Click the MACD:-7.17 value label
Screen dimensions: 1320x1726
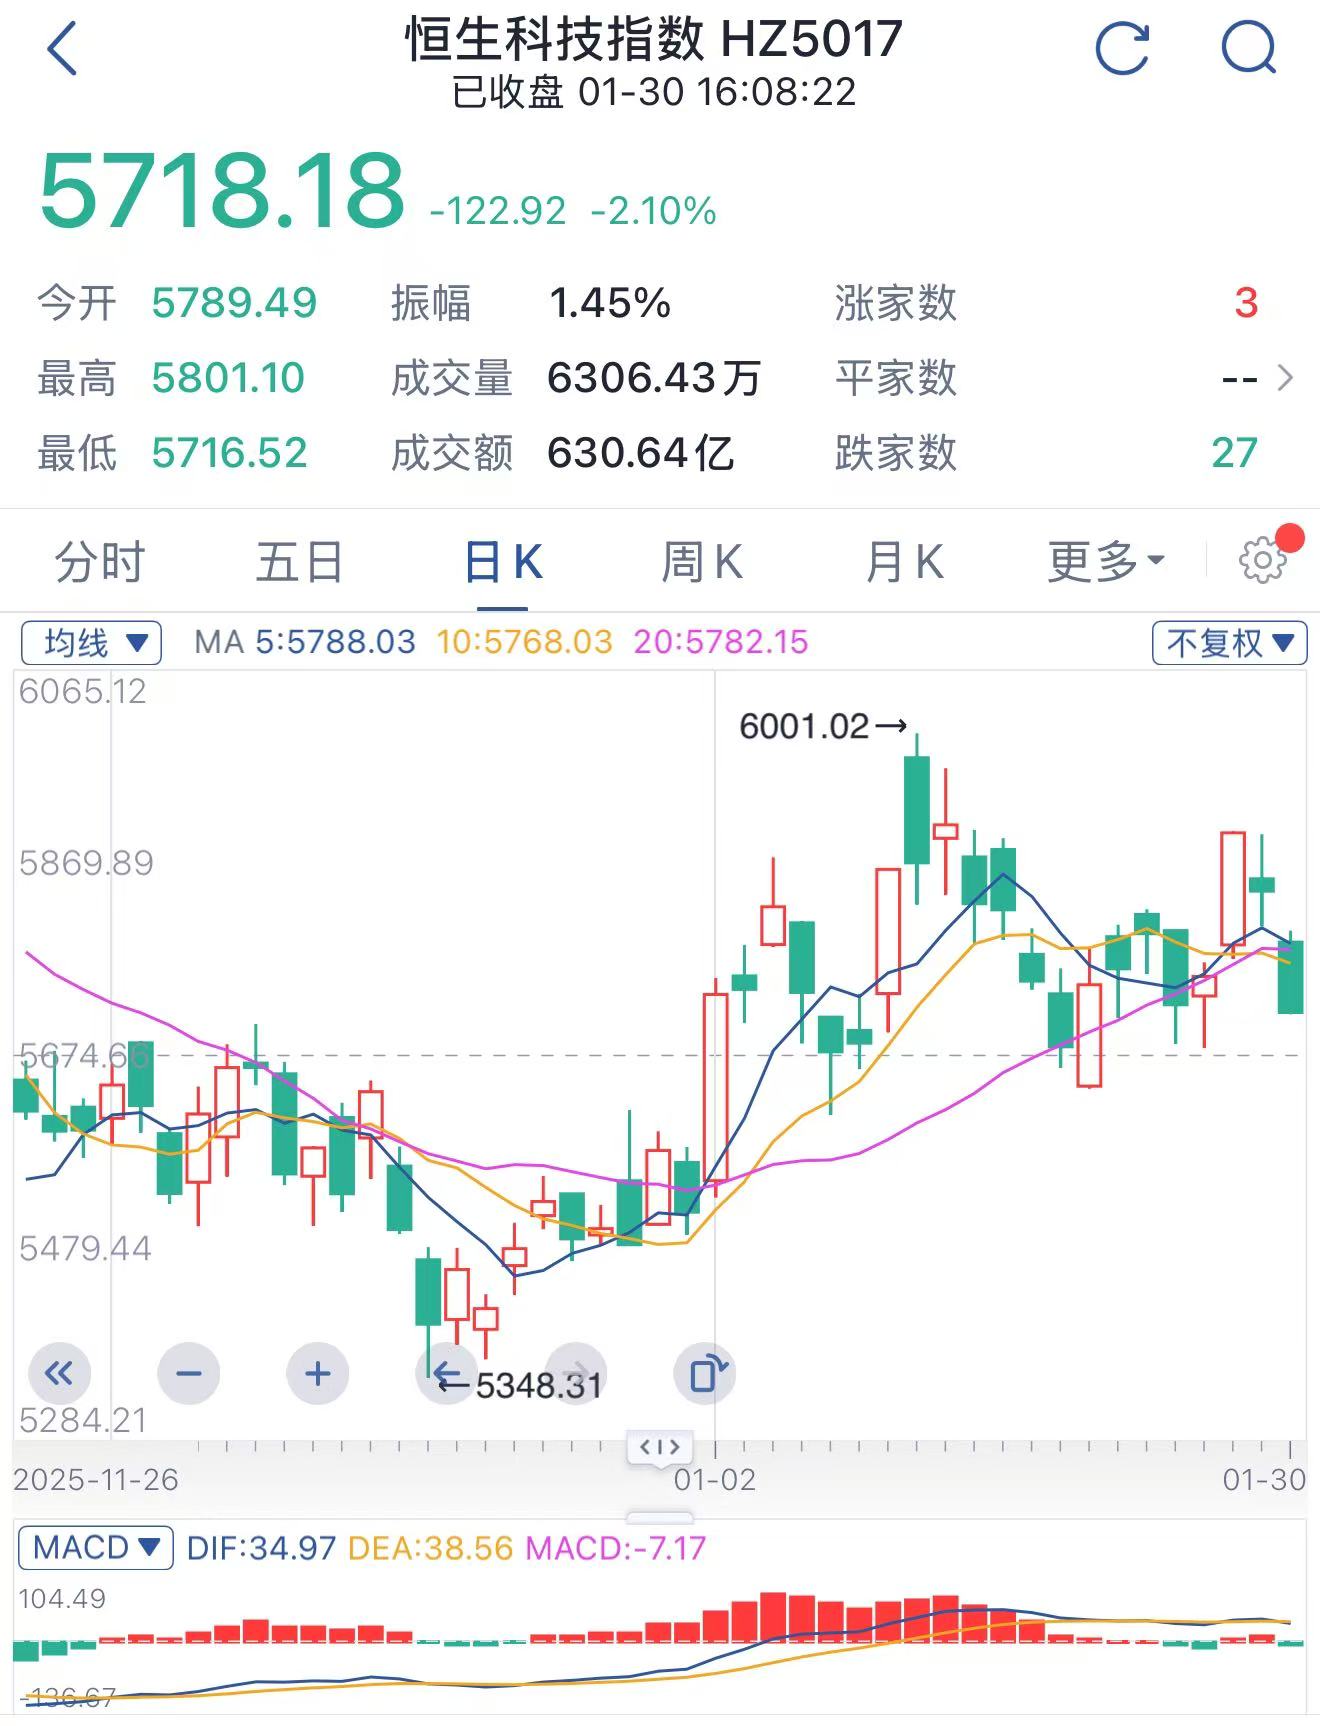pos(616,1548)
